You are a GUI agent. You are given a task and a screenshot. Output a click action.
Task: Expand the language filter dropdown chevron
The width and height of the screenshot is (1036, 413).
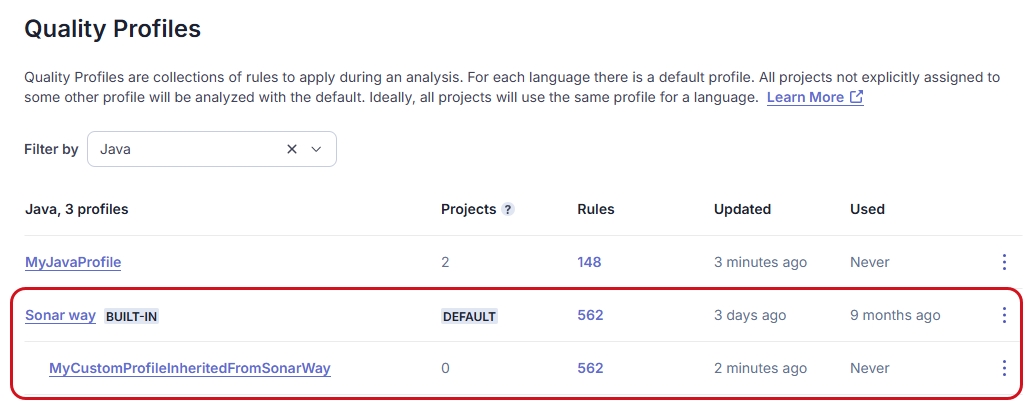coord(317,149)
